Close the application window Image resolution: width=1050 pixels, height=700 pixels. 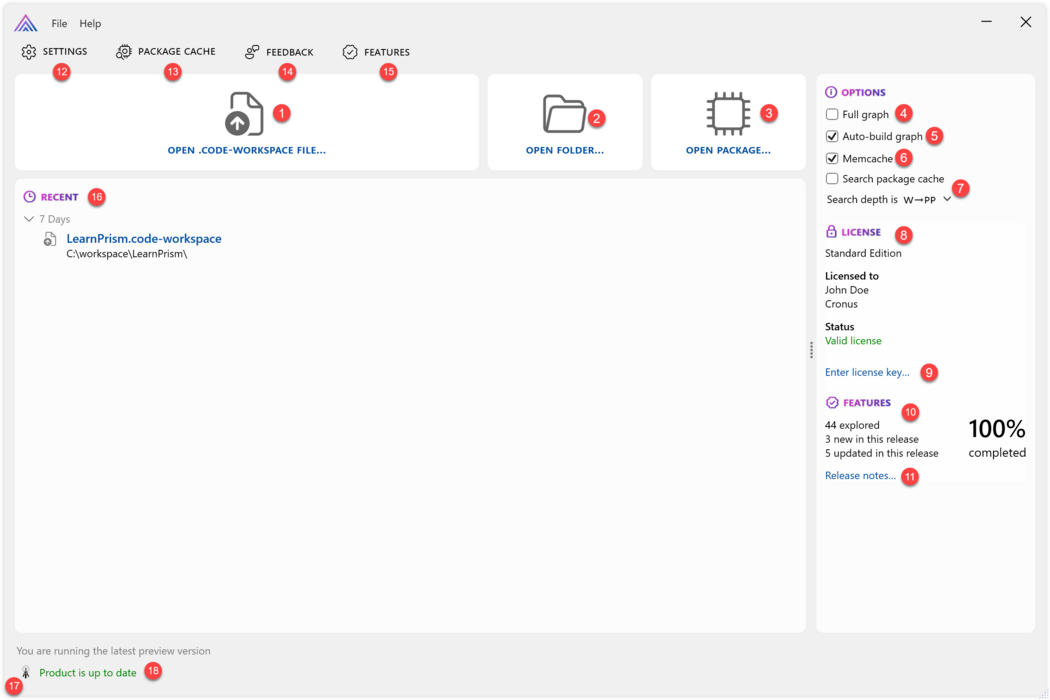tap(1025, 22)
